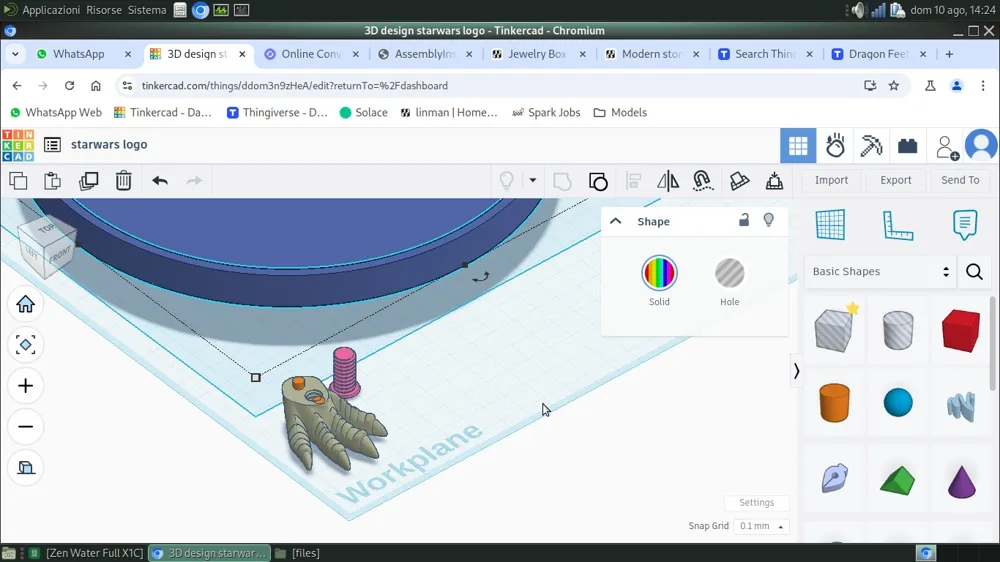The image size is (1000, 562).
Task: Invite people with the add-user icon
Action: (x=946, y=147)
